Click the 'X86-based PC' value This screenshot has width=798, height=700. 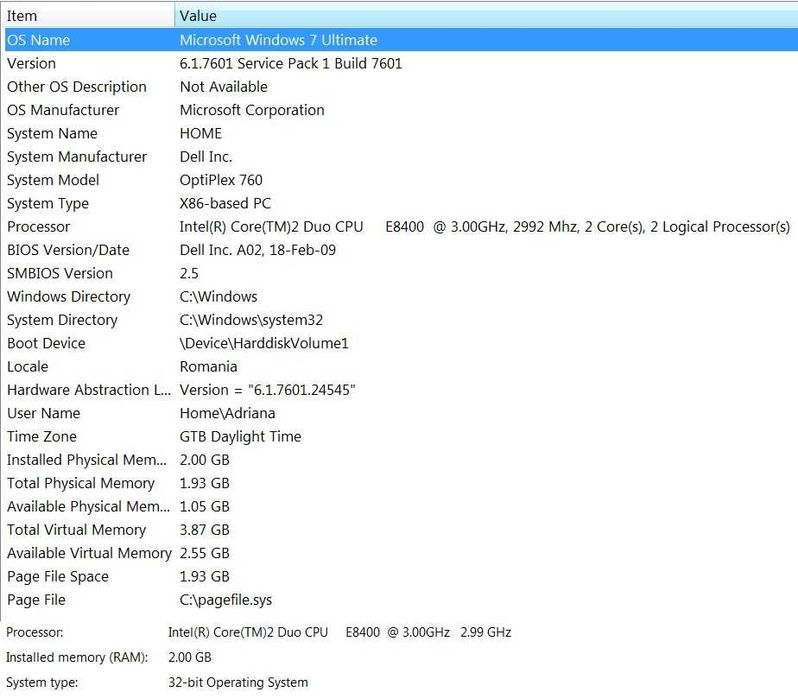(225, 203)
